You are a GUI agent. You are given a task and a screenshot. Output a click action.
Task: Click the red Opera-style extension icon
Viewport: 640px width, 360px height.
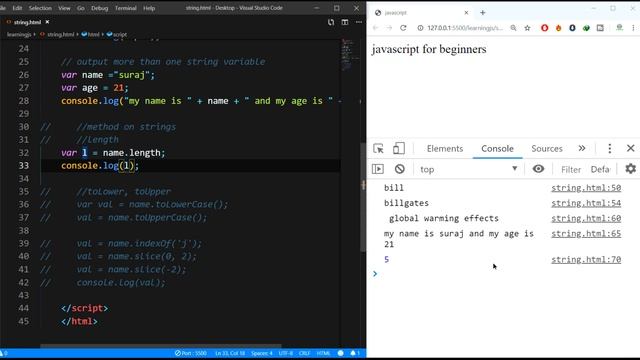tap(544, 28)
